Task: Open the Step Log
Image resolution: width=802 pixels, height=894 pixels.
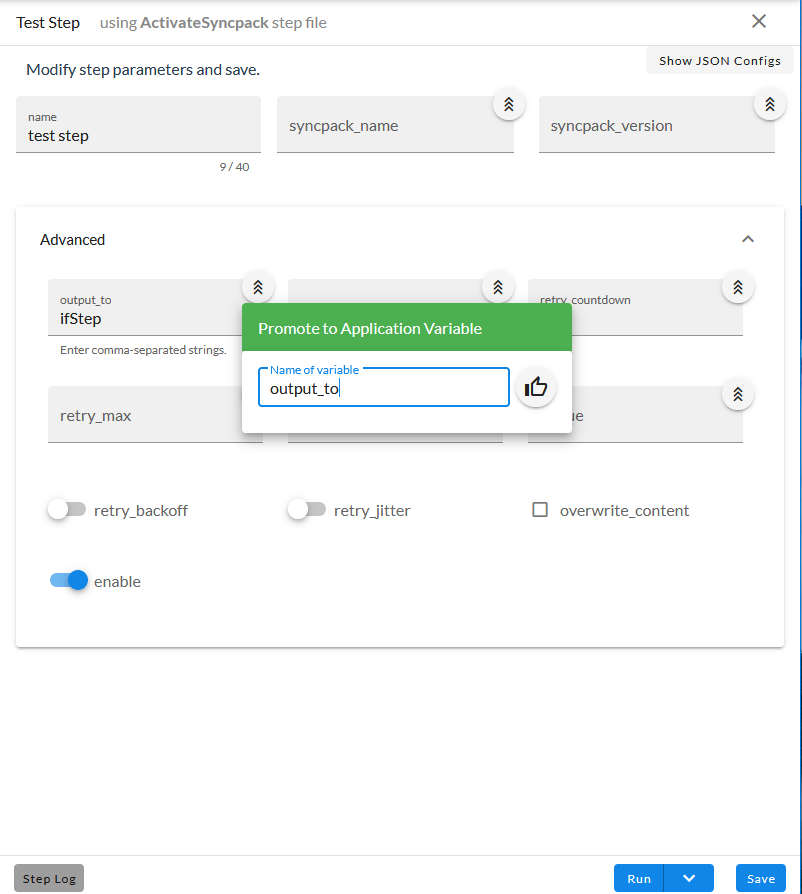Action: pos(49,878)
